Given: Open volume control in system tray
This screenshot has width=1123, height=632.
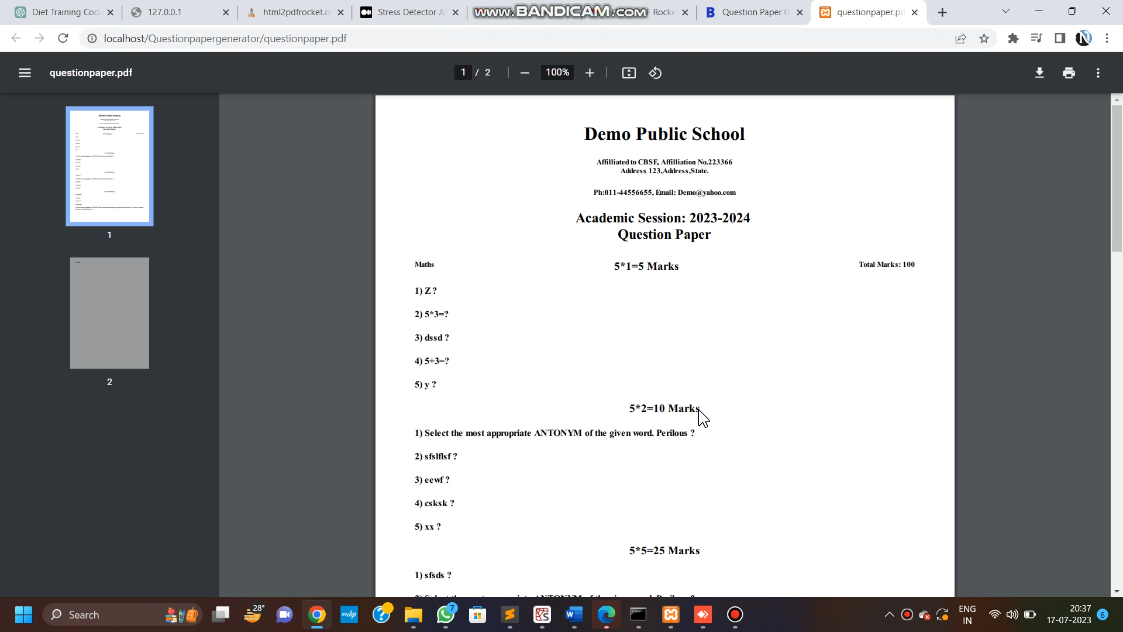Looking at the screenshot, I should (x=1012, y=615).
